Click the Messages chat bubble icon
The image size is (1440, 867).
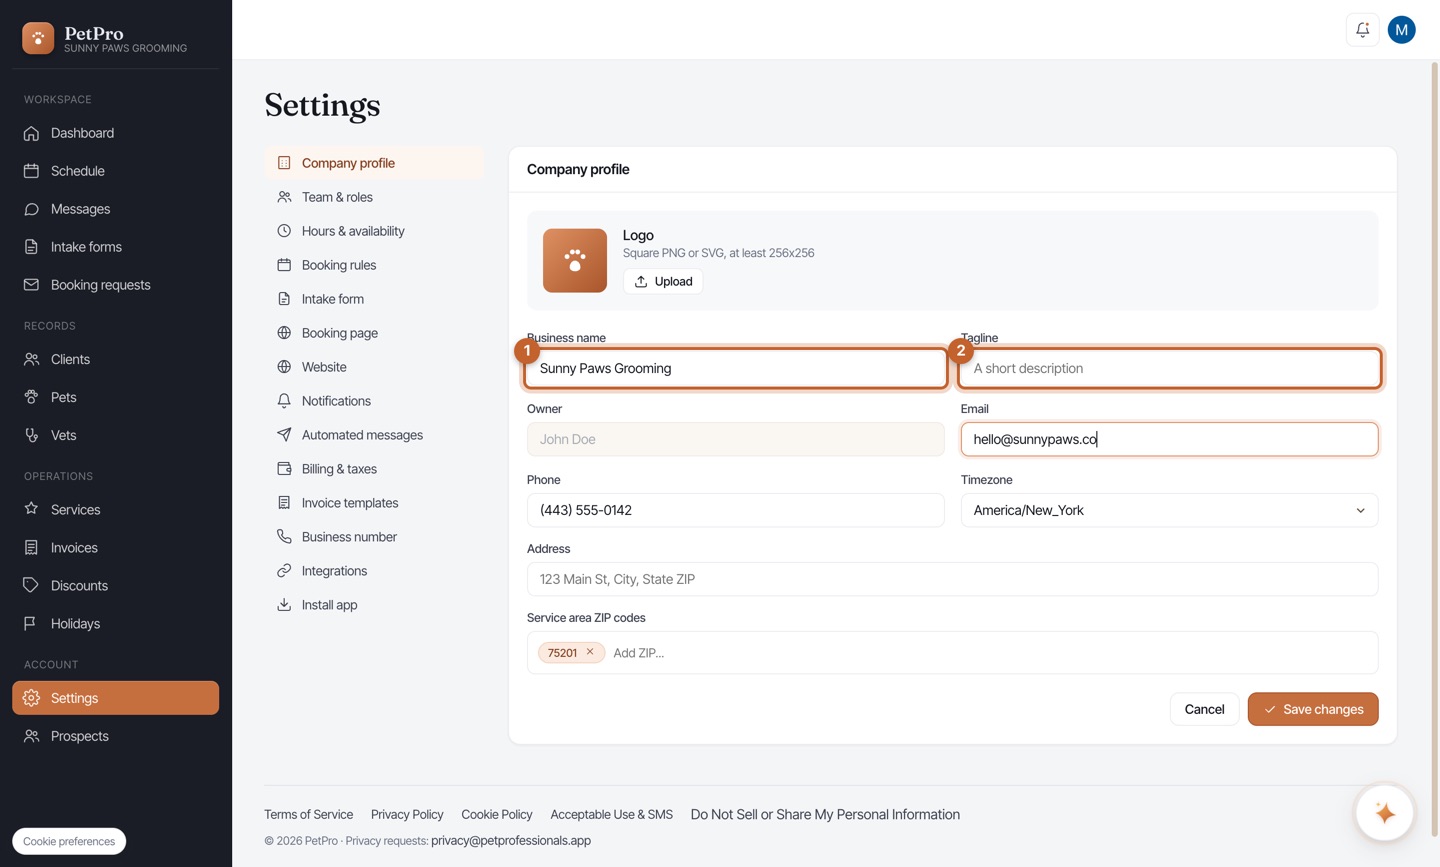[31, 209]
